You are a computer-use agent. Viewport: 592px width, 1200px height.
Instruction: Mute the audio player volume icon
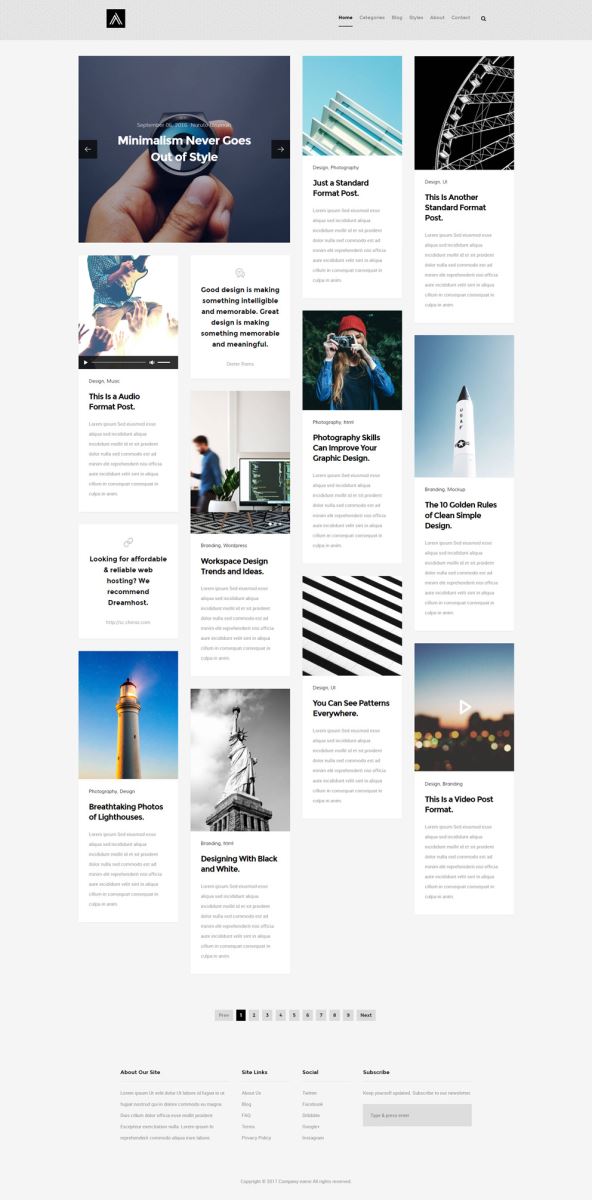pyautogui.click(x=152, y=362)
